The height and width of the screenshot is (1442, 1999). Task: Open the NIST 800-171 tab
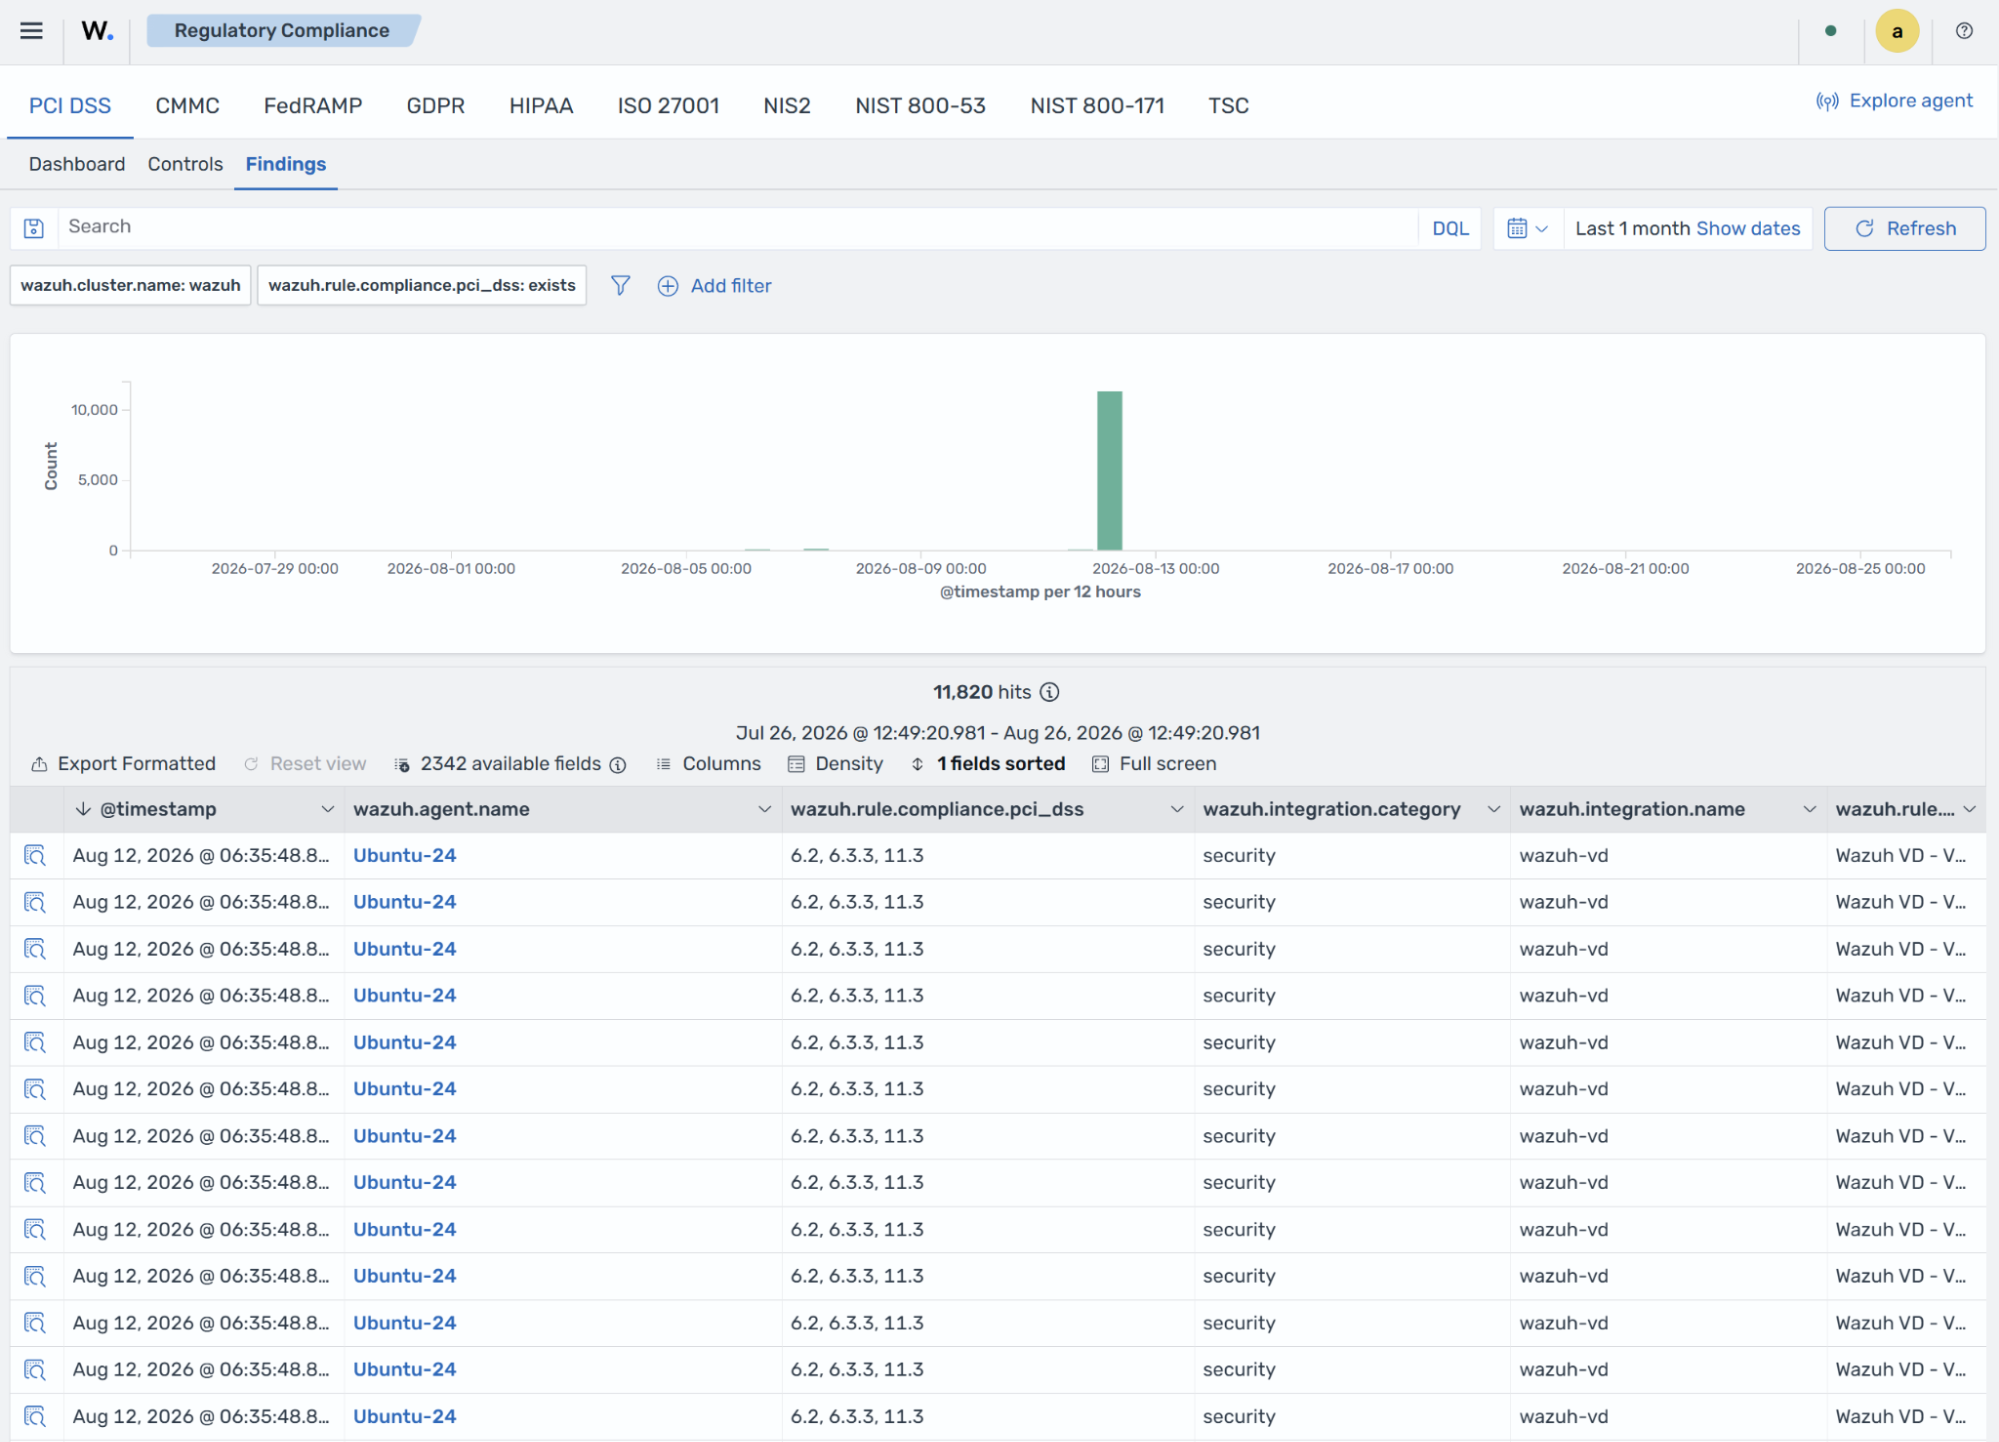(x=1097, y=106)
